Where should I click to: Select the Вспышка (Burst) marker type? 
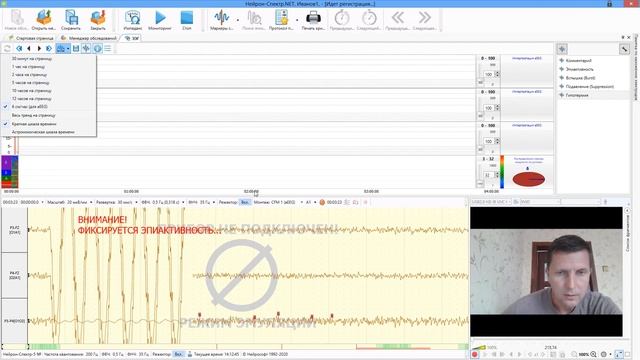pos(580,78)
